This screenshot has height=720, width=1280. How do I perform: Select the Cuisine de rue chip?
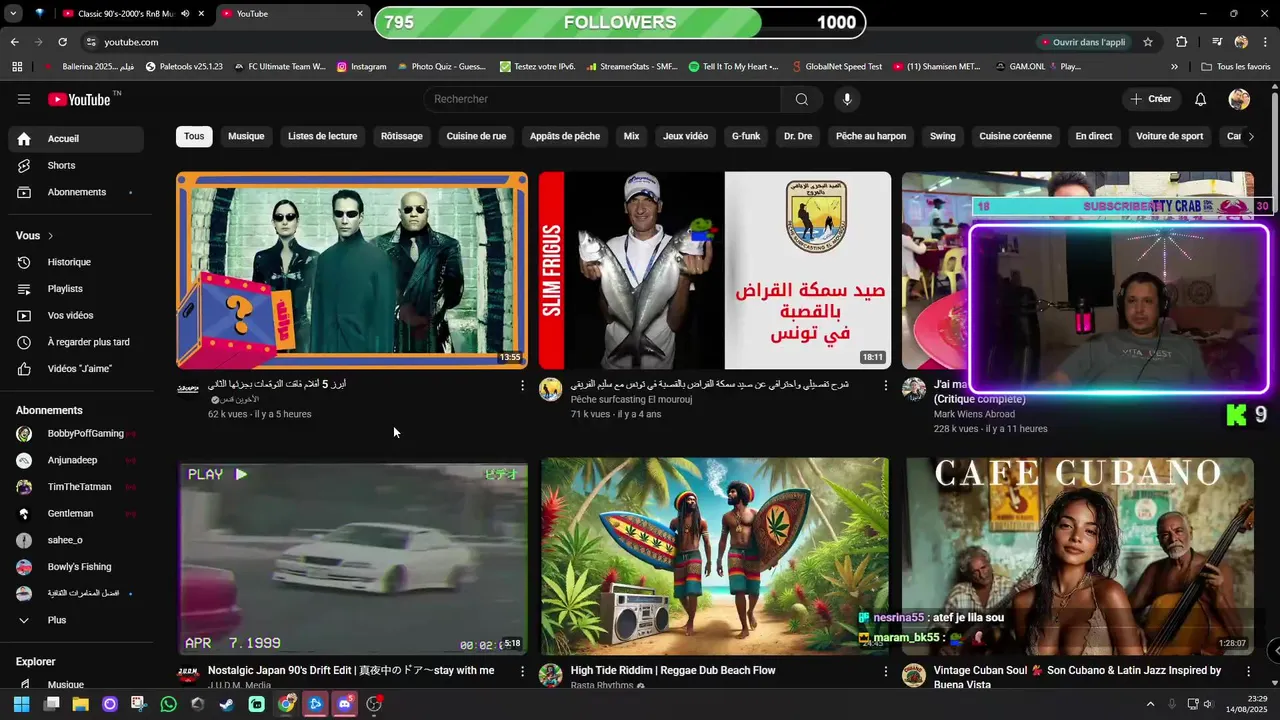click(x=476, y=136)
